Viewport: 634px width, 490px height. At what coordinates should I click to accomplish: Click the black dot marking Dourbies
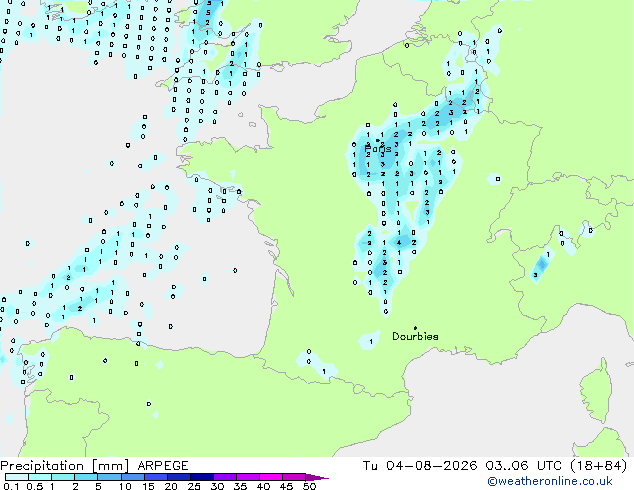coord(415,328)
